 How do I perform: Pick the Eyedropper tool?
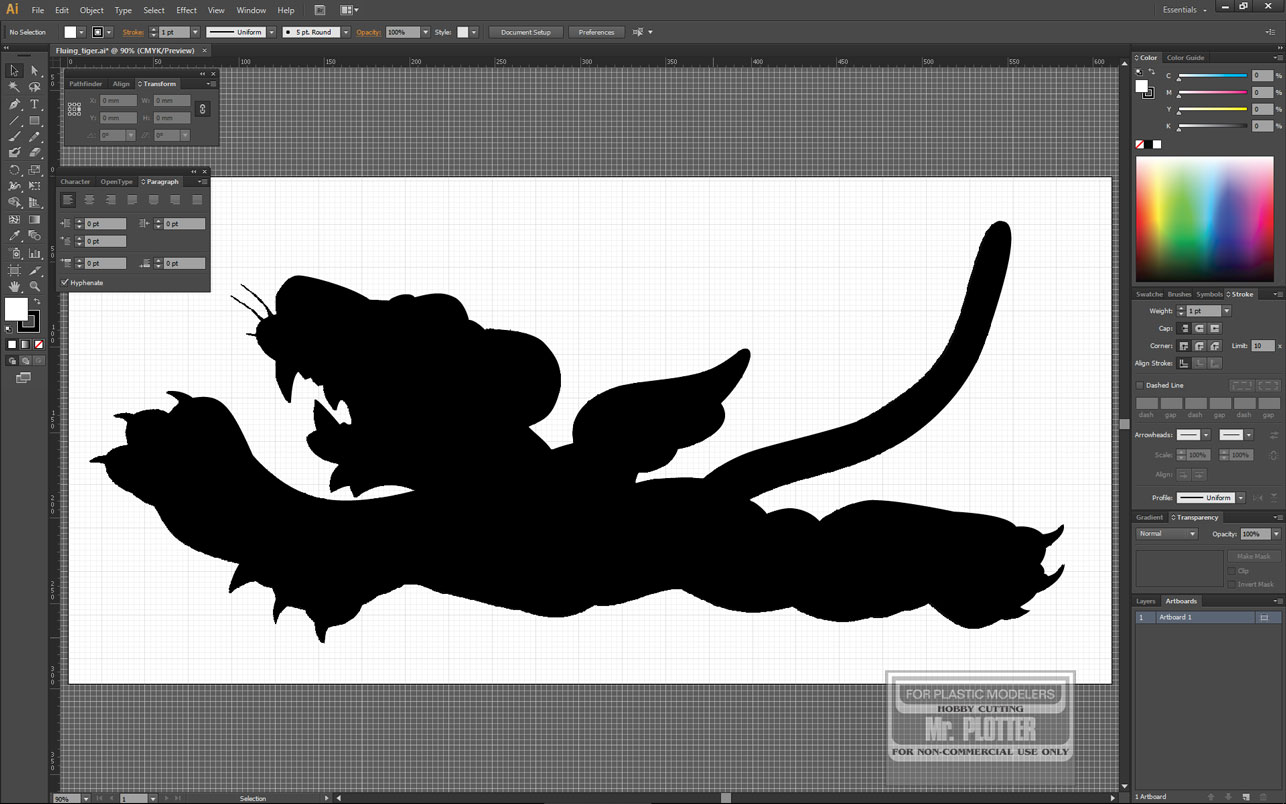14,236
